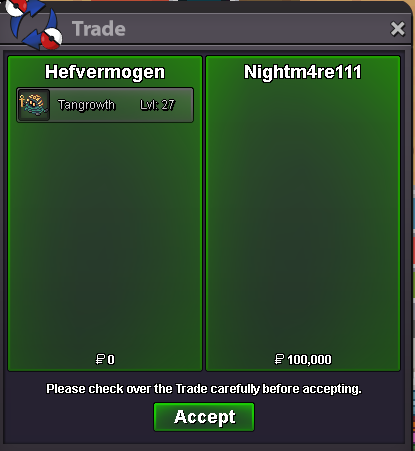The width and height of the screenshot is (415, 451).
Task: Select the Tangrowth name text
Action: [x=86, y=105]
